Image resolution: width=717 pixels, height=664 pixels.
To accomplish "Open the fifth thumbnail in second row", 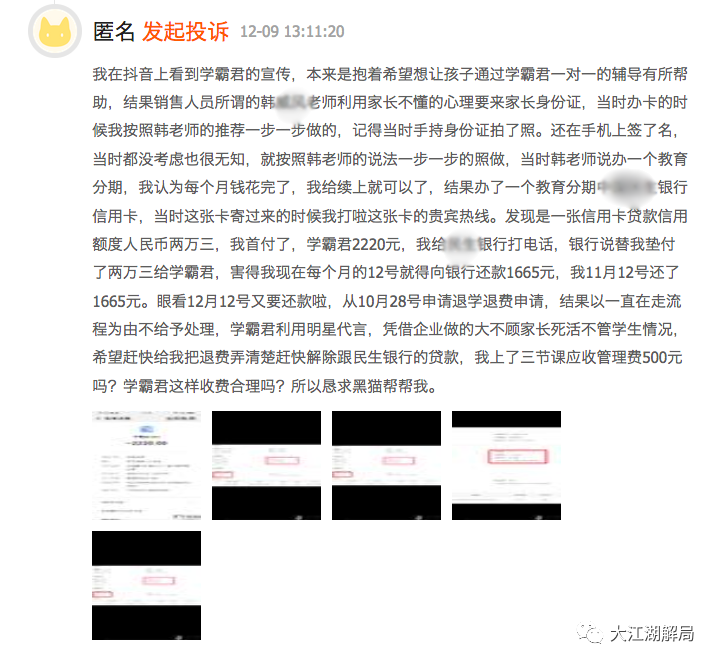I will tap(146, 585).
